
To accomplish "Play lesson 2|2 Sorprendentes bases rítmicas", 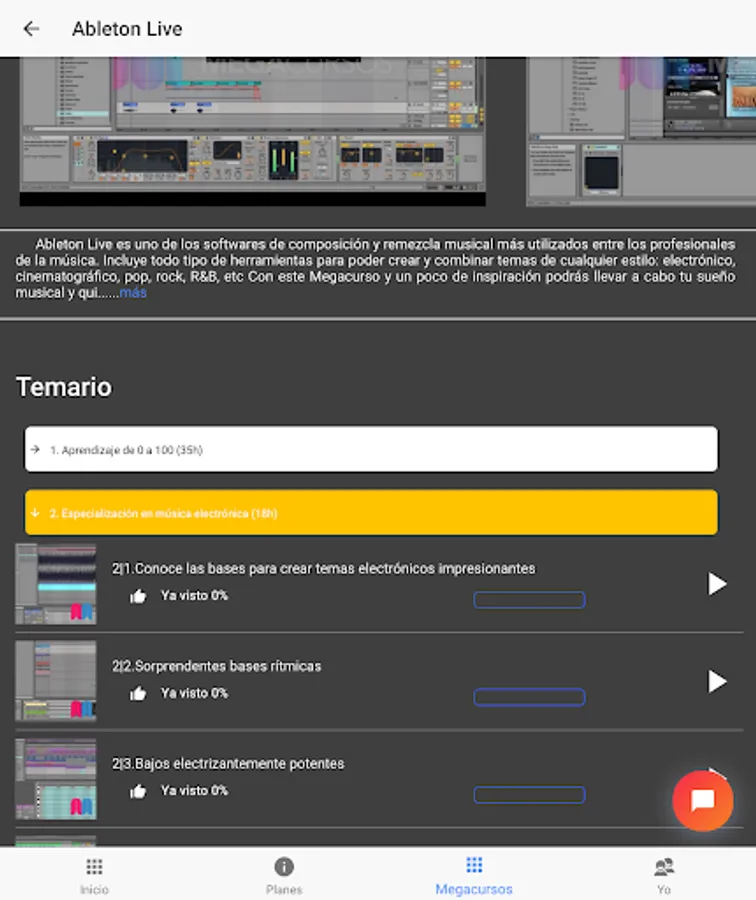I will [x=716, y=681].
